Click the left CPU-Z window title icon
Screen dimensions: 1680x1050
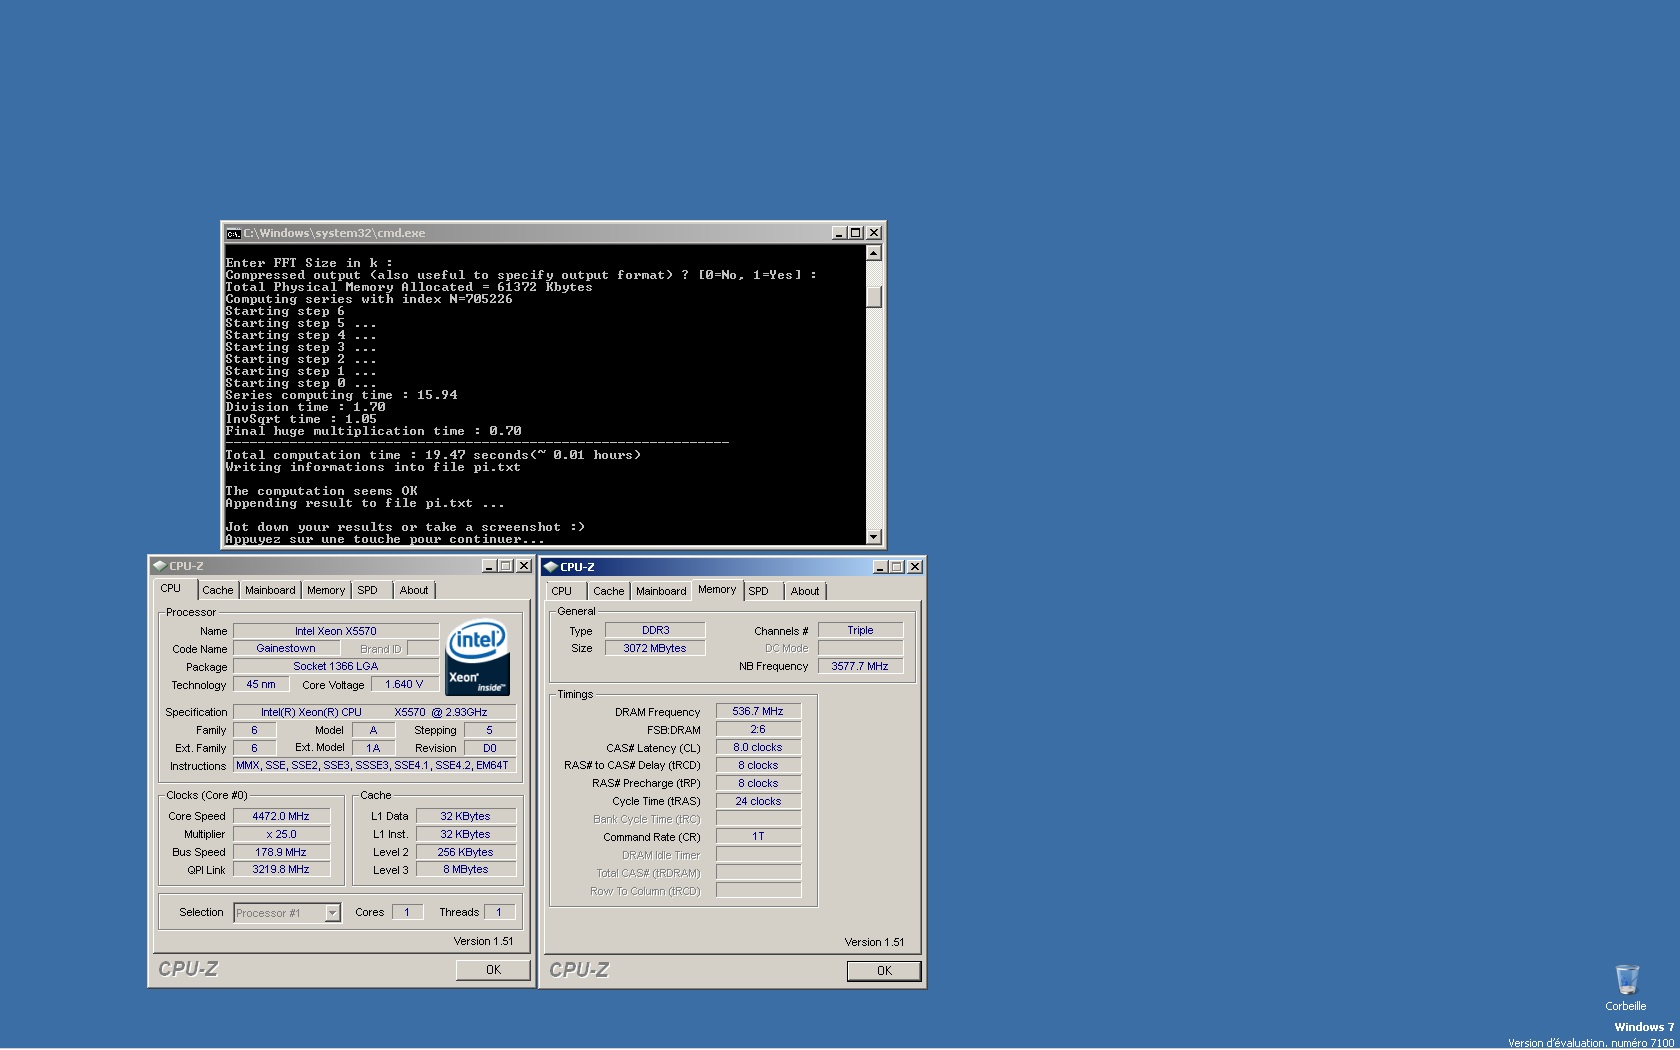(x=159, y=566)
